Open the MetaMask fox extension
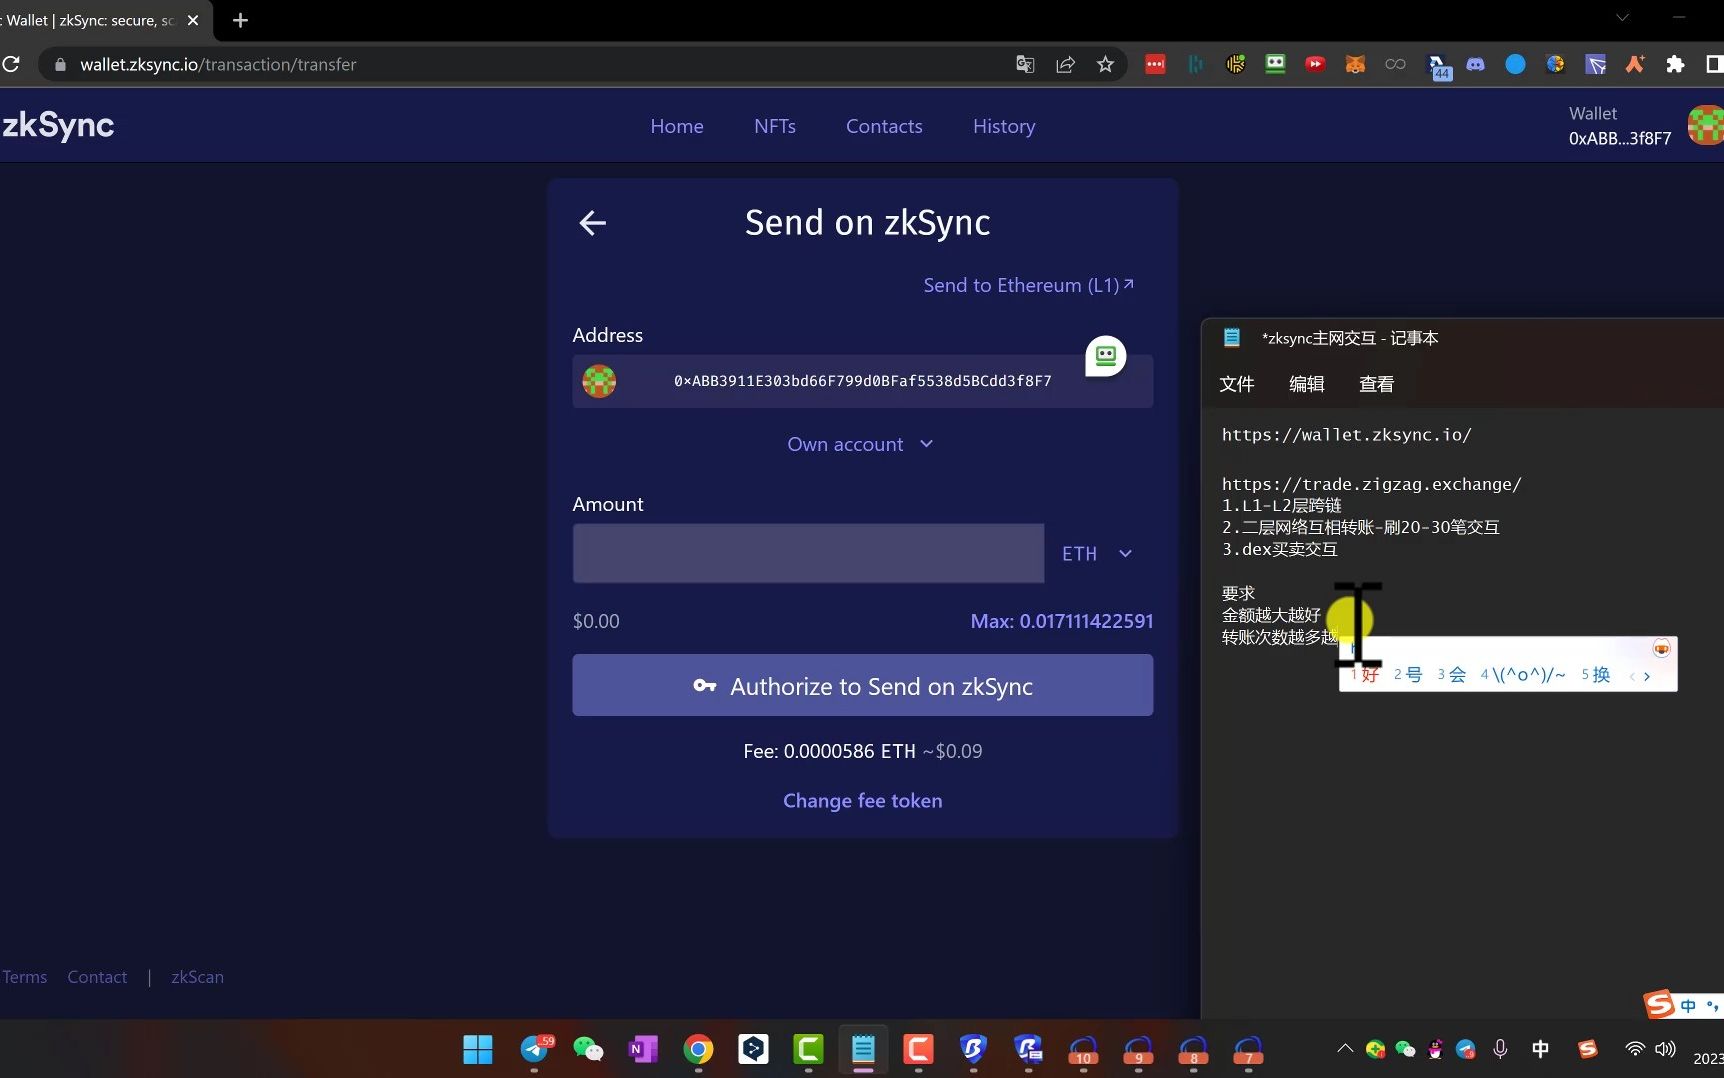The height and width of the screenshot is (1078, 1724). point(1355,64)
